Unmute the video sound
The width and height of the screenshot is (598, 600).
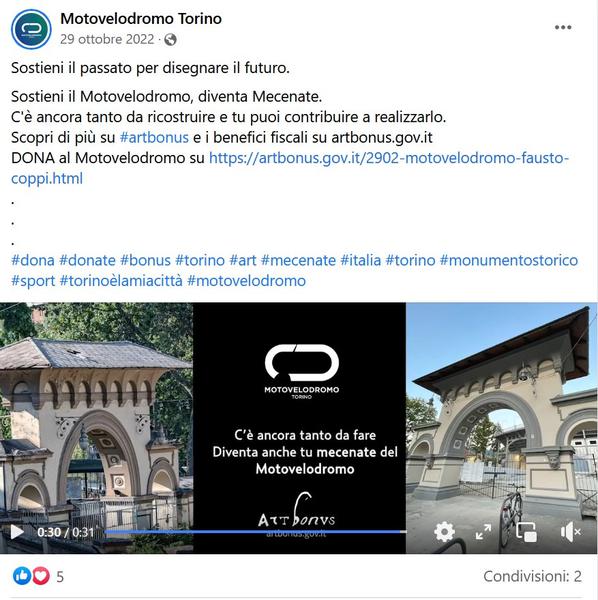pyautogui.click(x=570, y=532)
